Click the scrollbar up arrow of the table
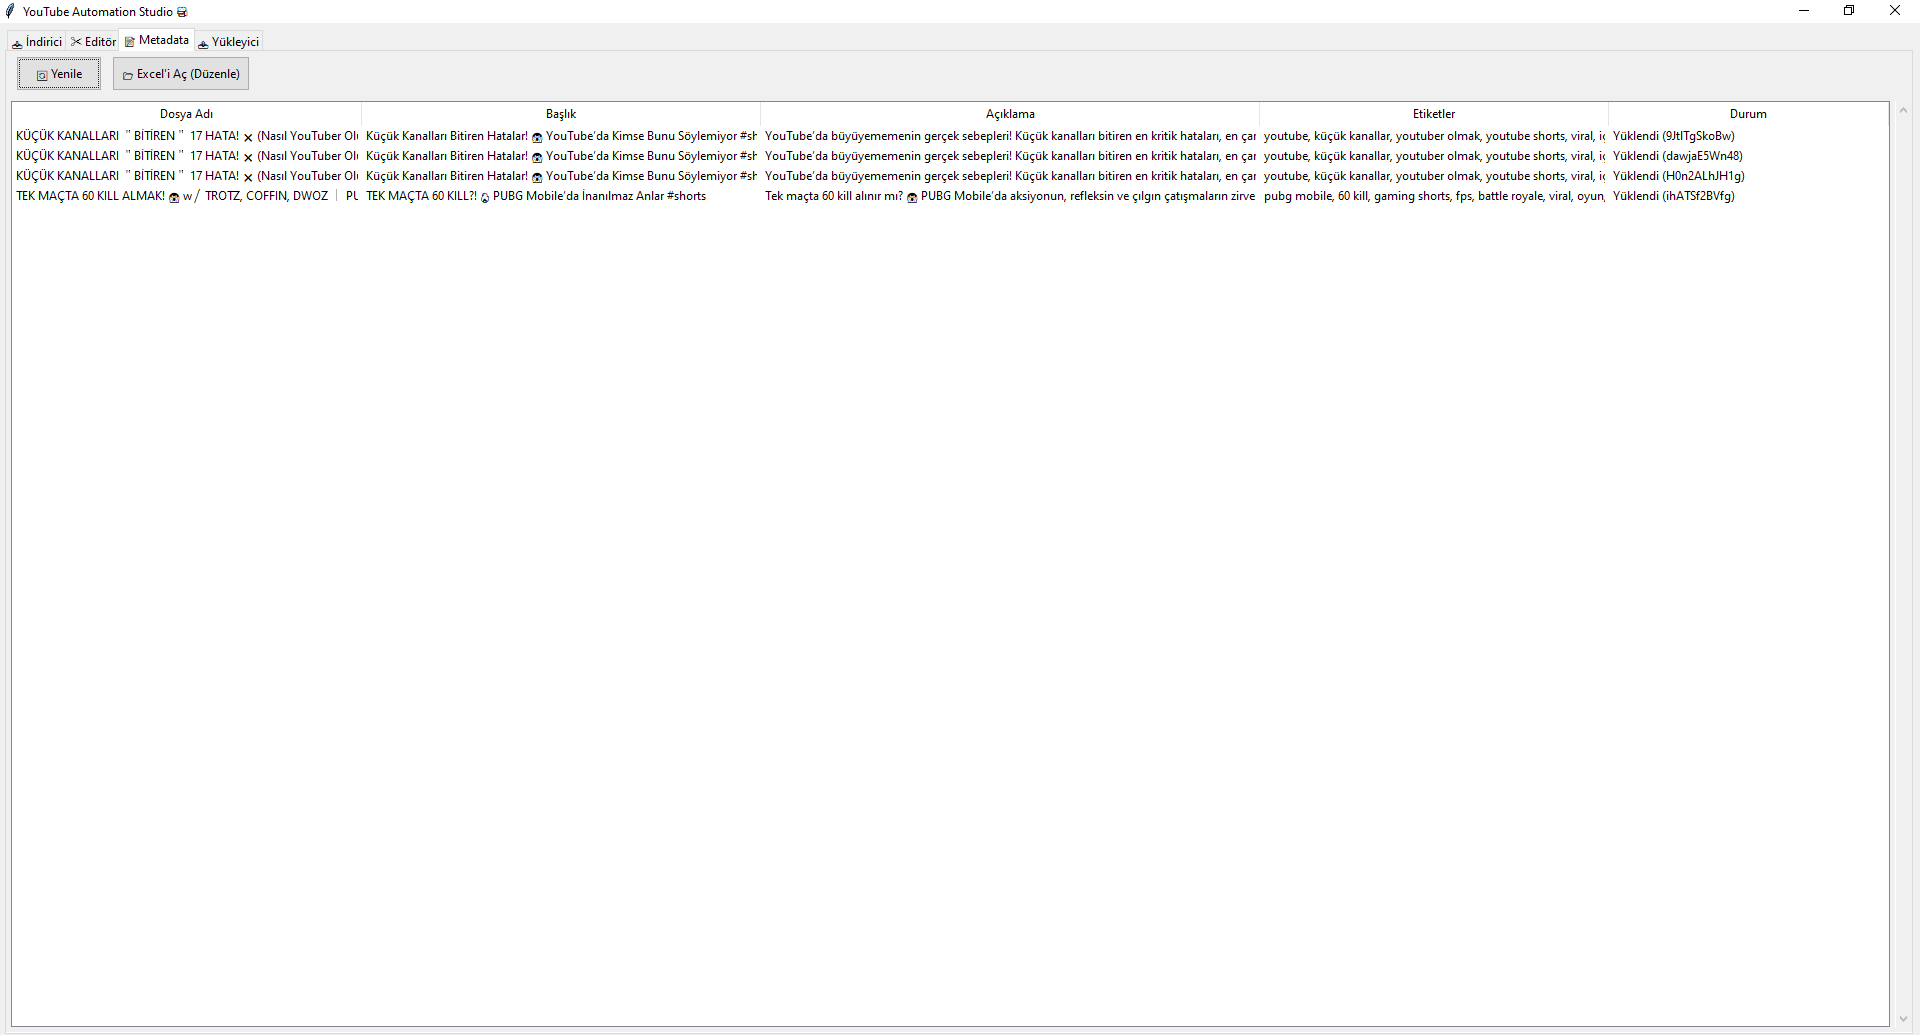The height and width of the screenshot is (1035, 1920). [x=1903, y=110]
